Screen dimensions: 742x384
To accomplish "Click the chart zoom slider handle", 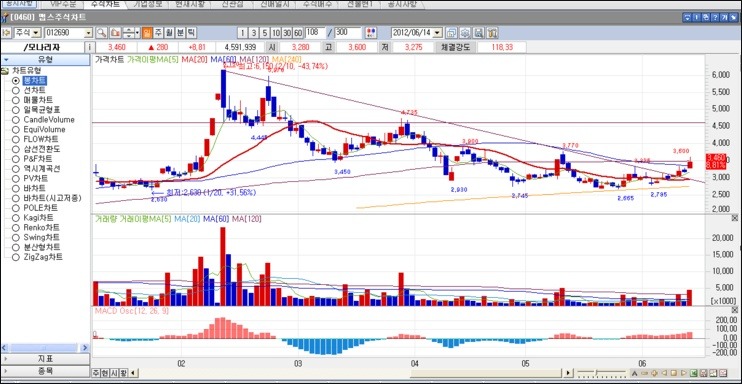I will (x=596, y=372).
